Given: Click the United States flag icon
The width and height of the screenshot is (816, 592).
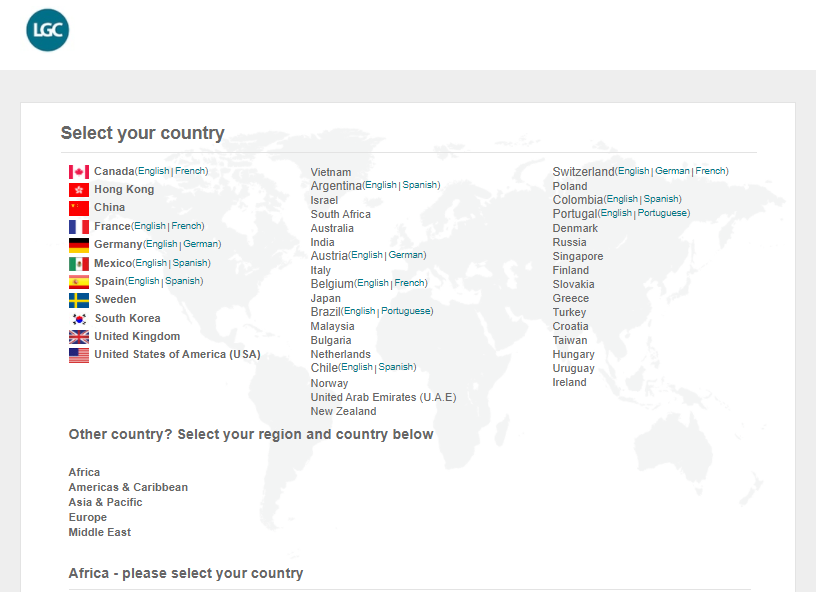Looking at the screenshot, I should (x=79, y=355).
